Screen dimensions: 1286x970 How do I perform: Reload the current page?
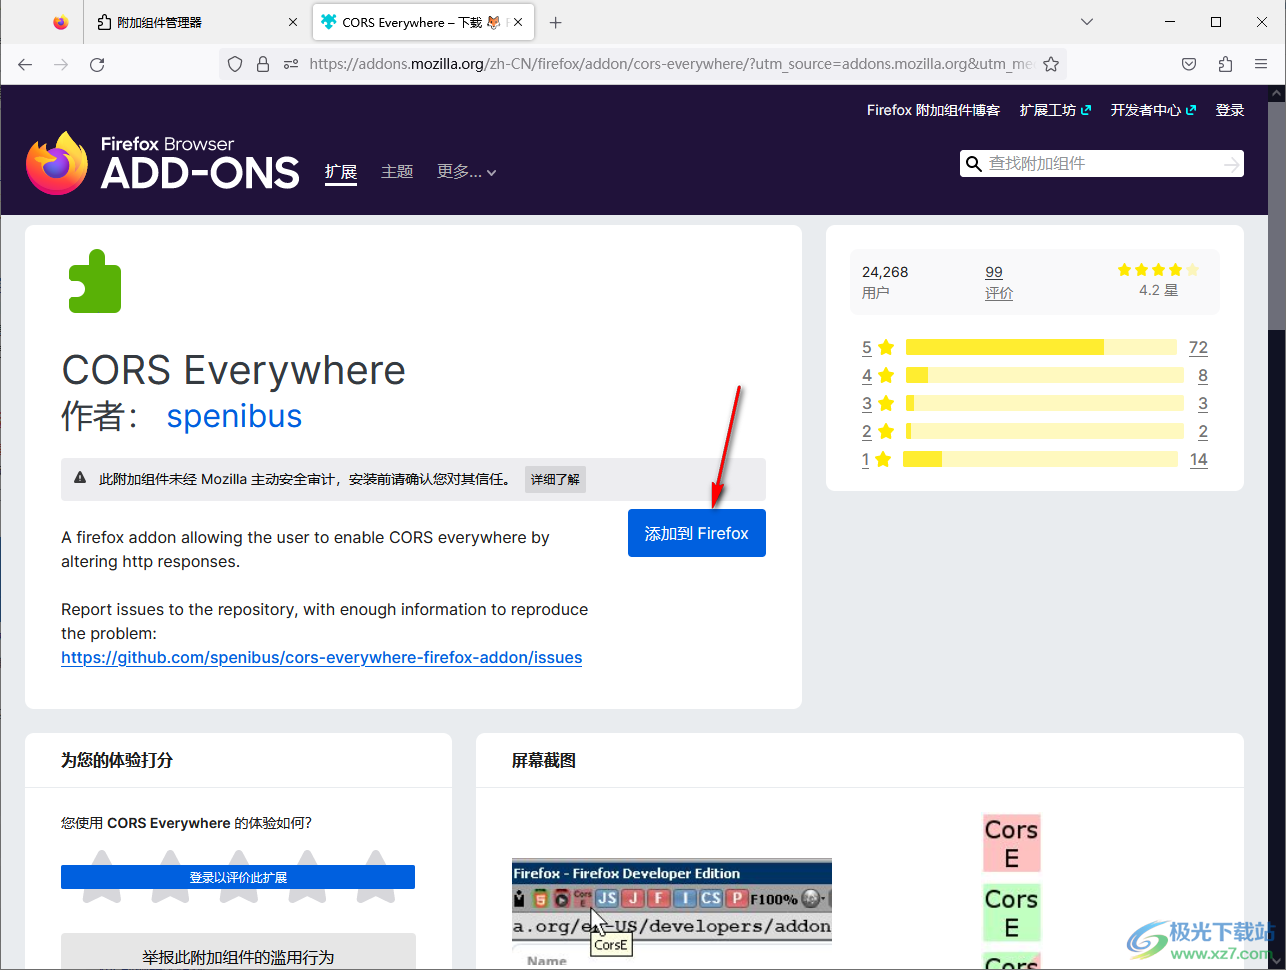(97, 64)
